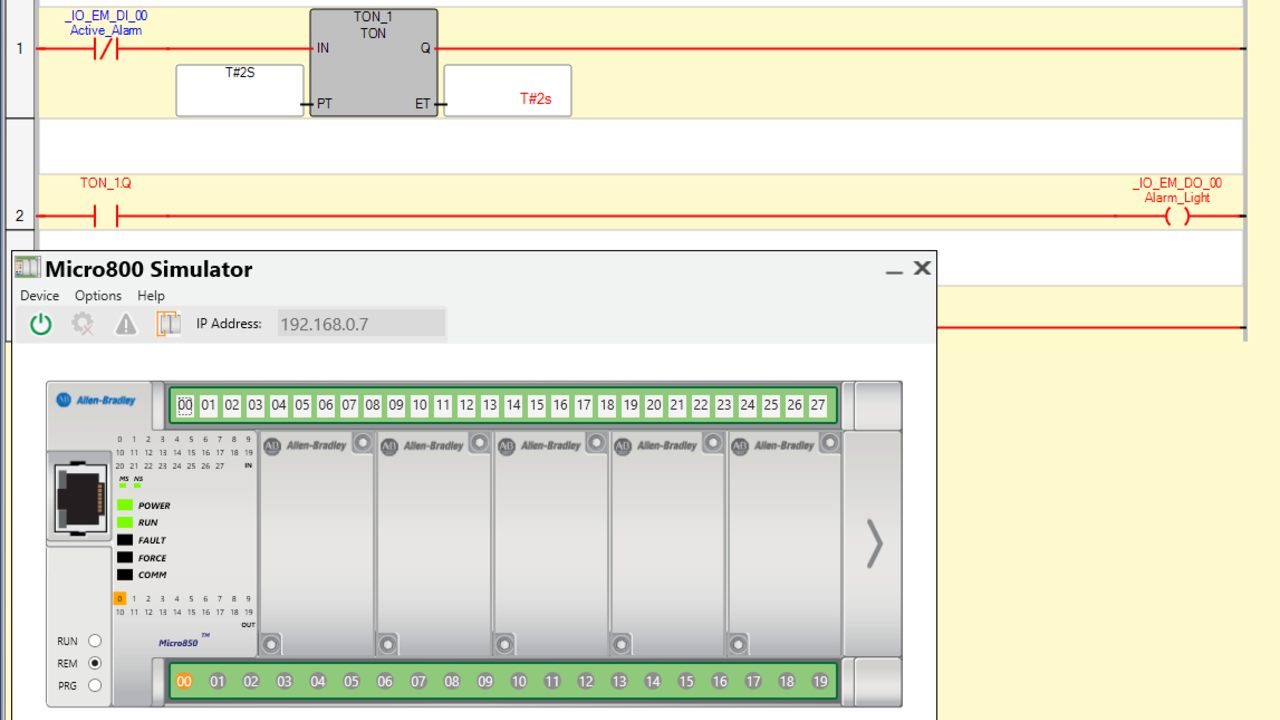Select the Alarm_Light output coil
The height and width of the screenshot is (720, 1280).
coord(1178,216)
